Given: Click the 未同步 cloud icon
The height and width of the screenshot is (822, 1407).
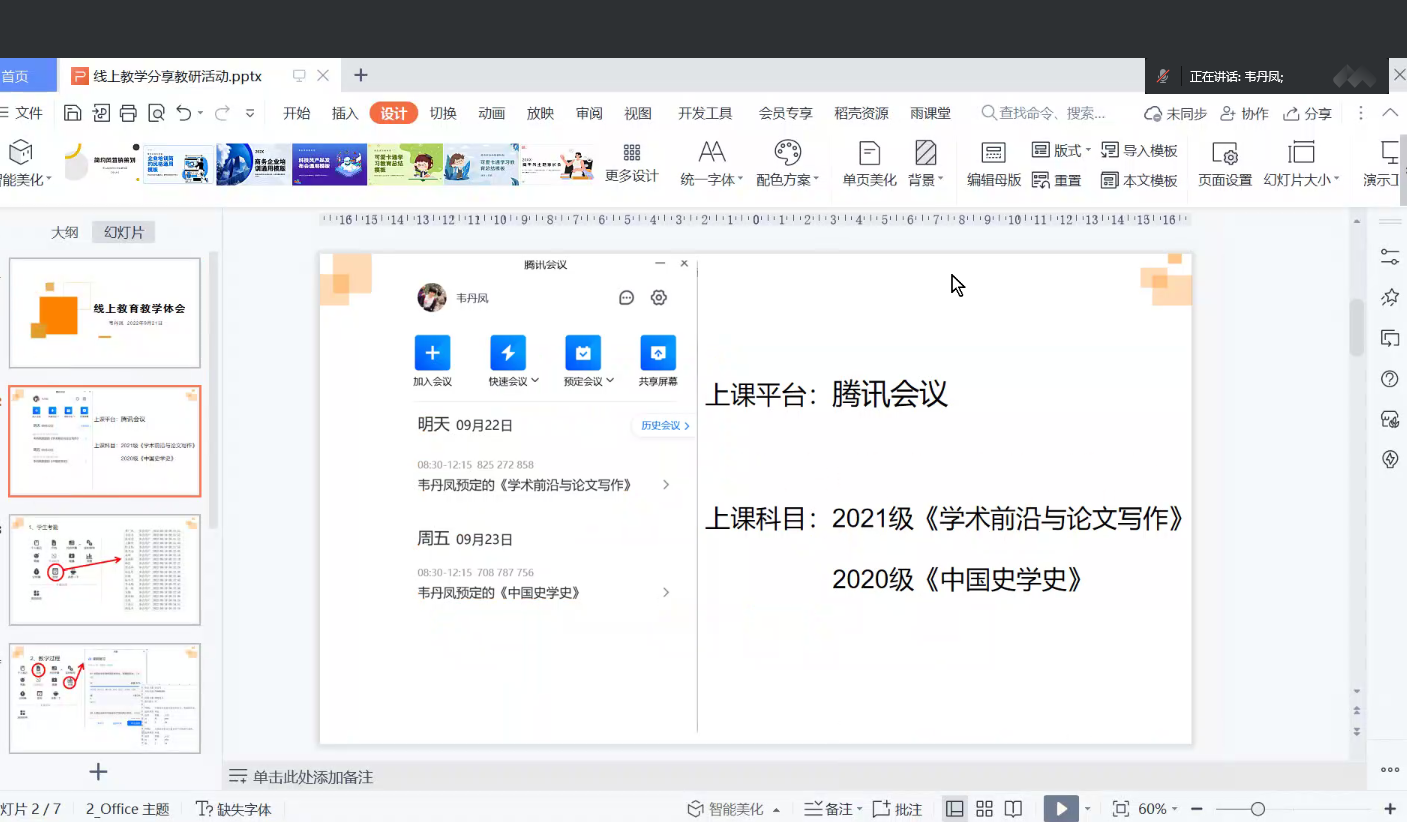Looking at the screenshot, I should click(1153, 114).
